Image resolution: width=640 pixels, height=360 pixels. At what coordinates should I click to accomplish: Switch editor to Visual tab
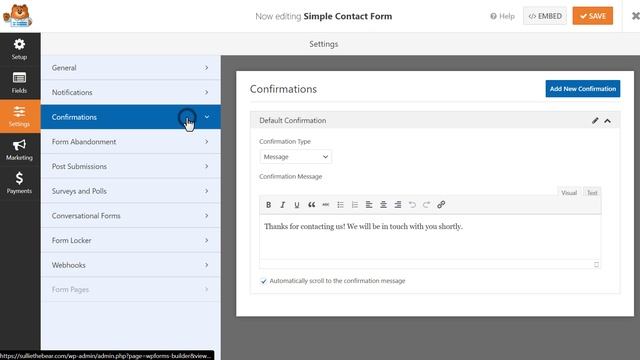coord(569,193)
